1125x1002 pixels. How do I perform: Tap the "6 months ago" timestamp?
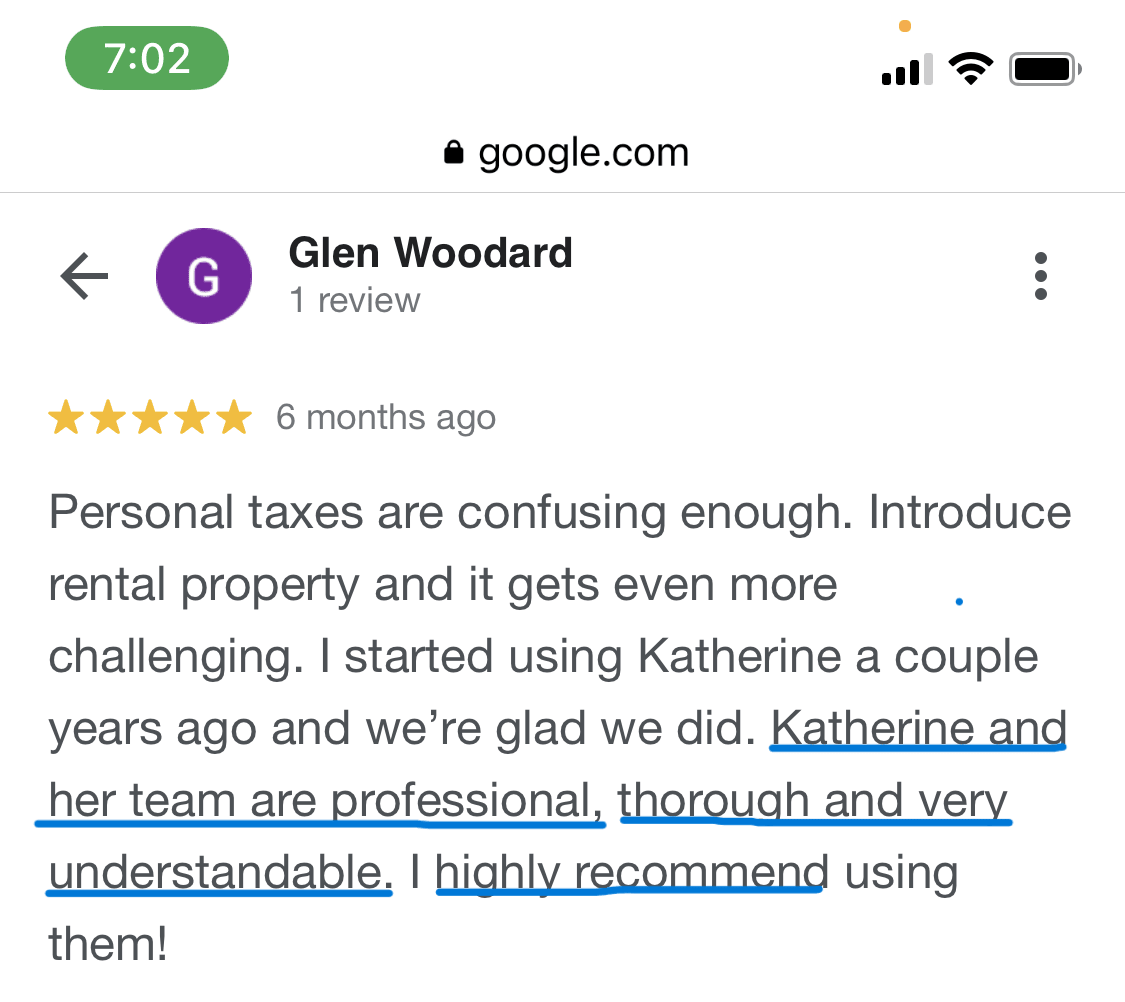pyautogui.click(x=386, y=417)
